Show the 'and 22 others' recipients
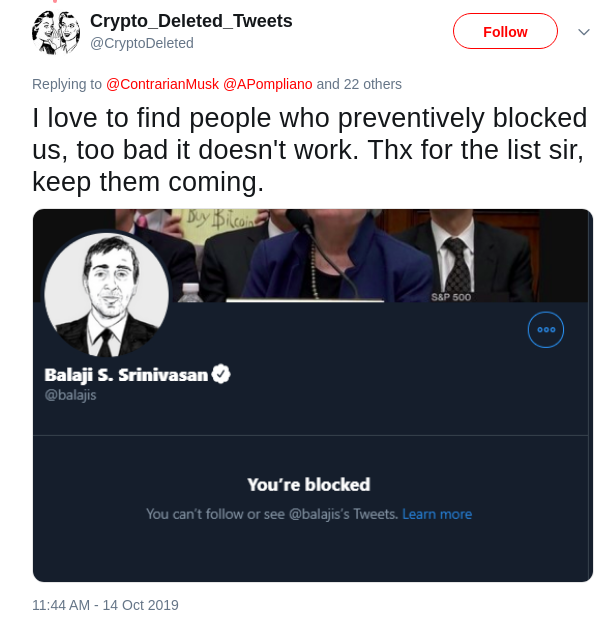The image size is (614, 619). (359, 84)
